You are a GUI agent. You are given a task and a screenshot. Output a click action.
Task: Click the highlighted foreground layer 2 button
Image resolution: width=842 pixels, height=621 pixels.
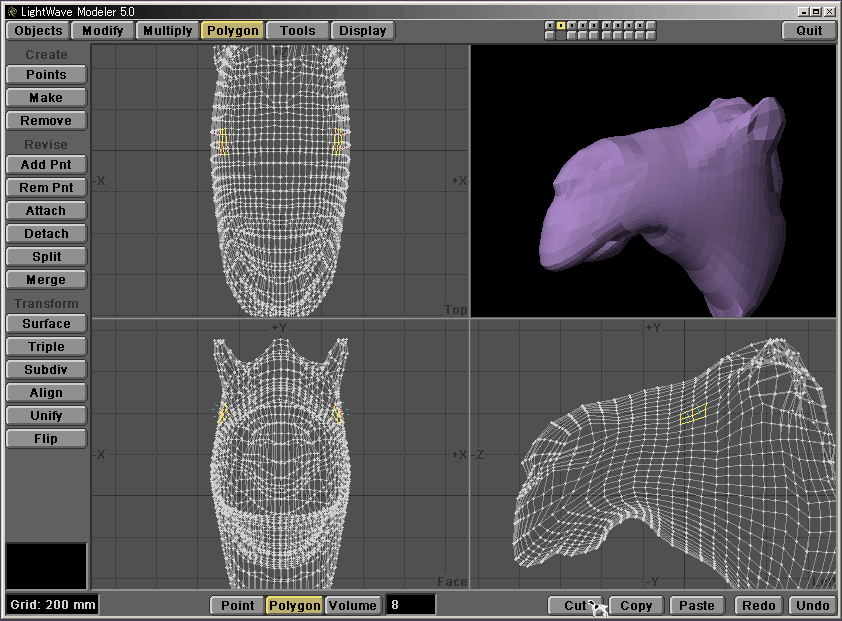(561, 25)
